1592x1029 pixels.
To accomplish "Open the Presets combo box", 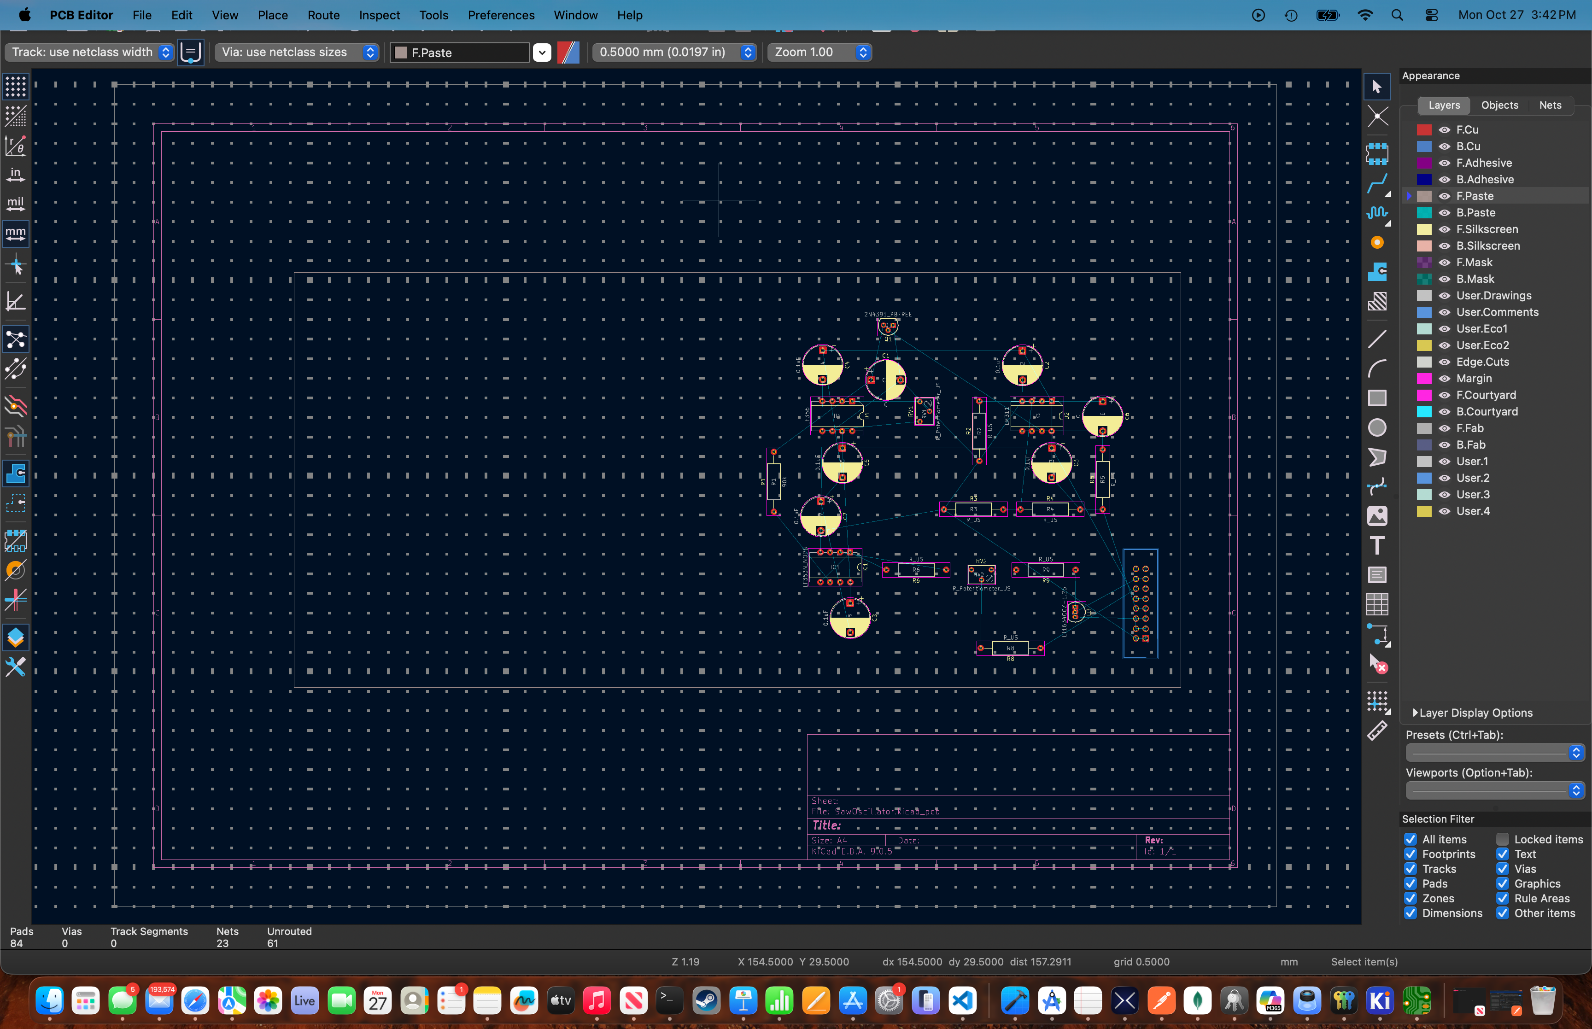I will click(1494, 752).
